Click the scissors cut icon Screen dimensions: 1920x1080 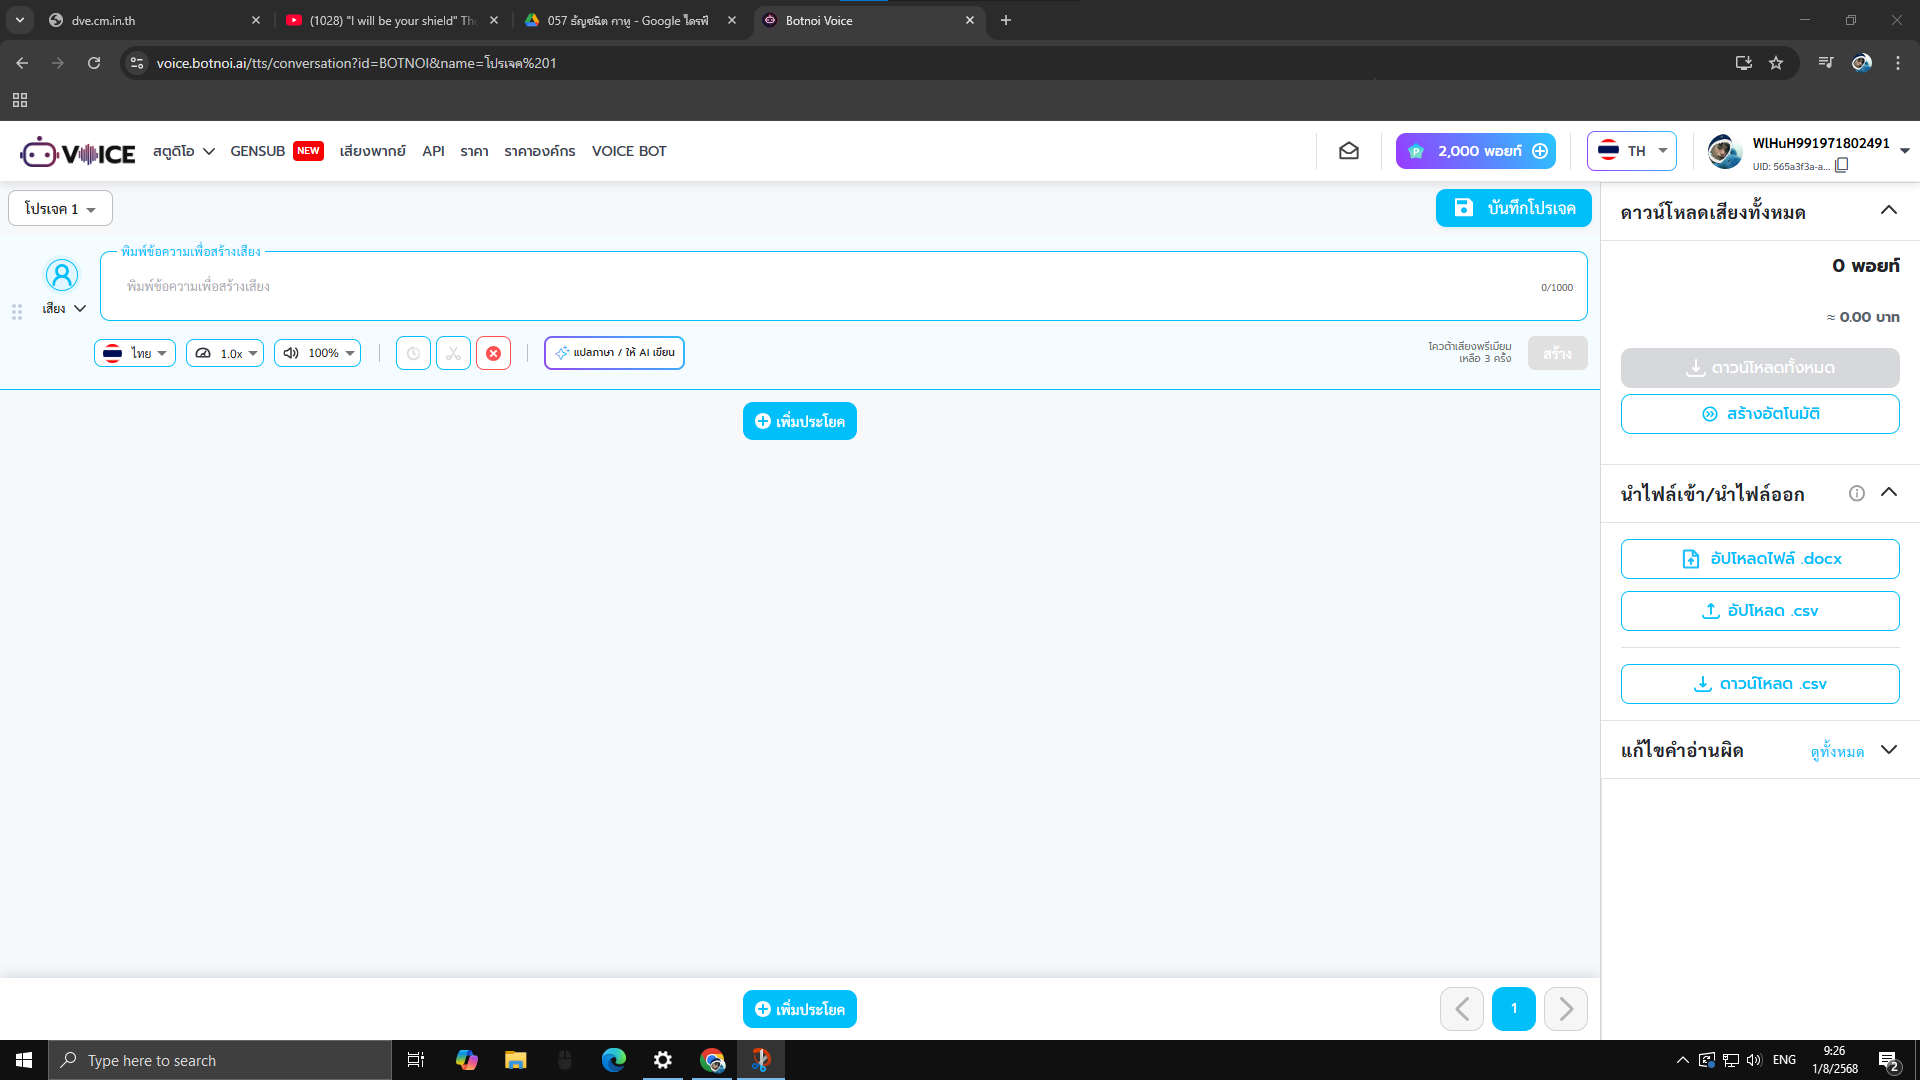click(x=453, y=353)
